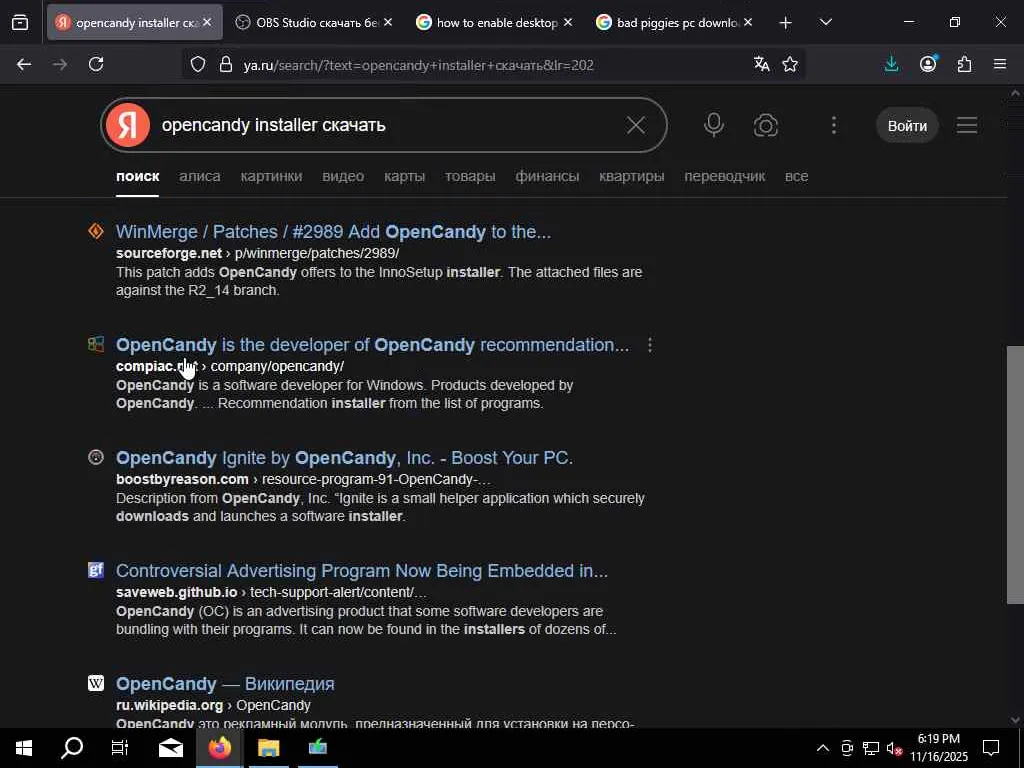Close the OBS Studio tab
This screenshot has height=768, width=1024.
coord(388,22)
